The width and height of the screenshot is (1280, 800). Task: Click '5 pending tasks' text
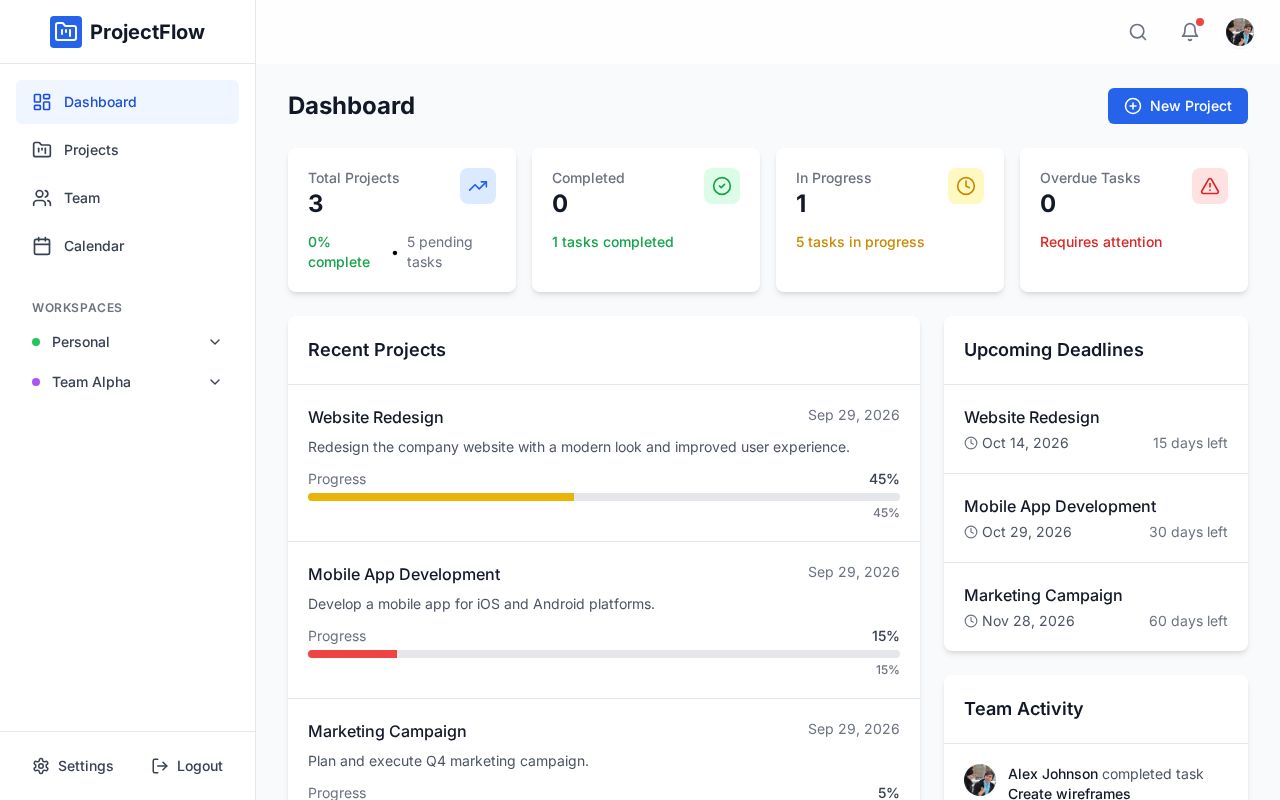click(x=440, y=252)
